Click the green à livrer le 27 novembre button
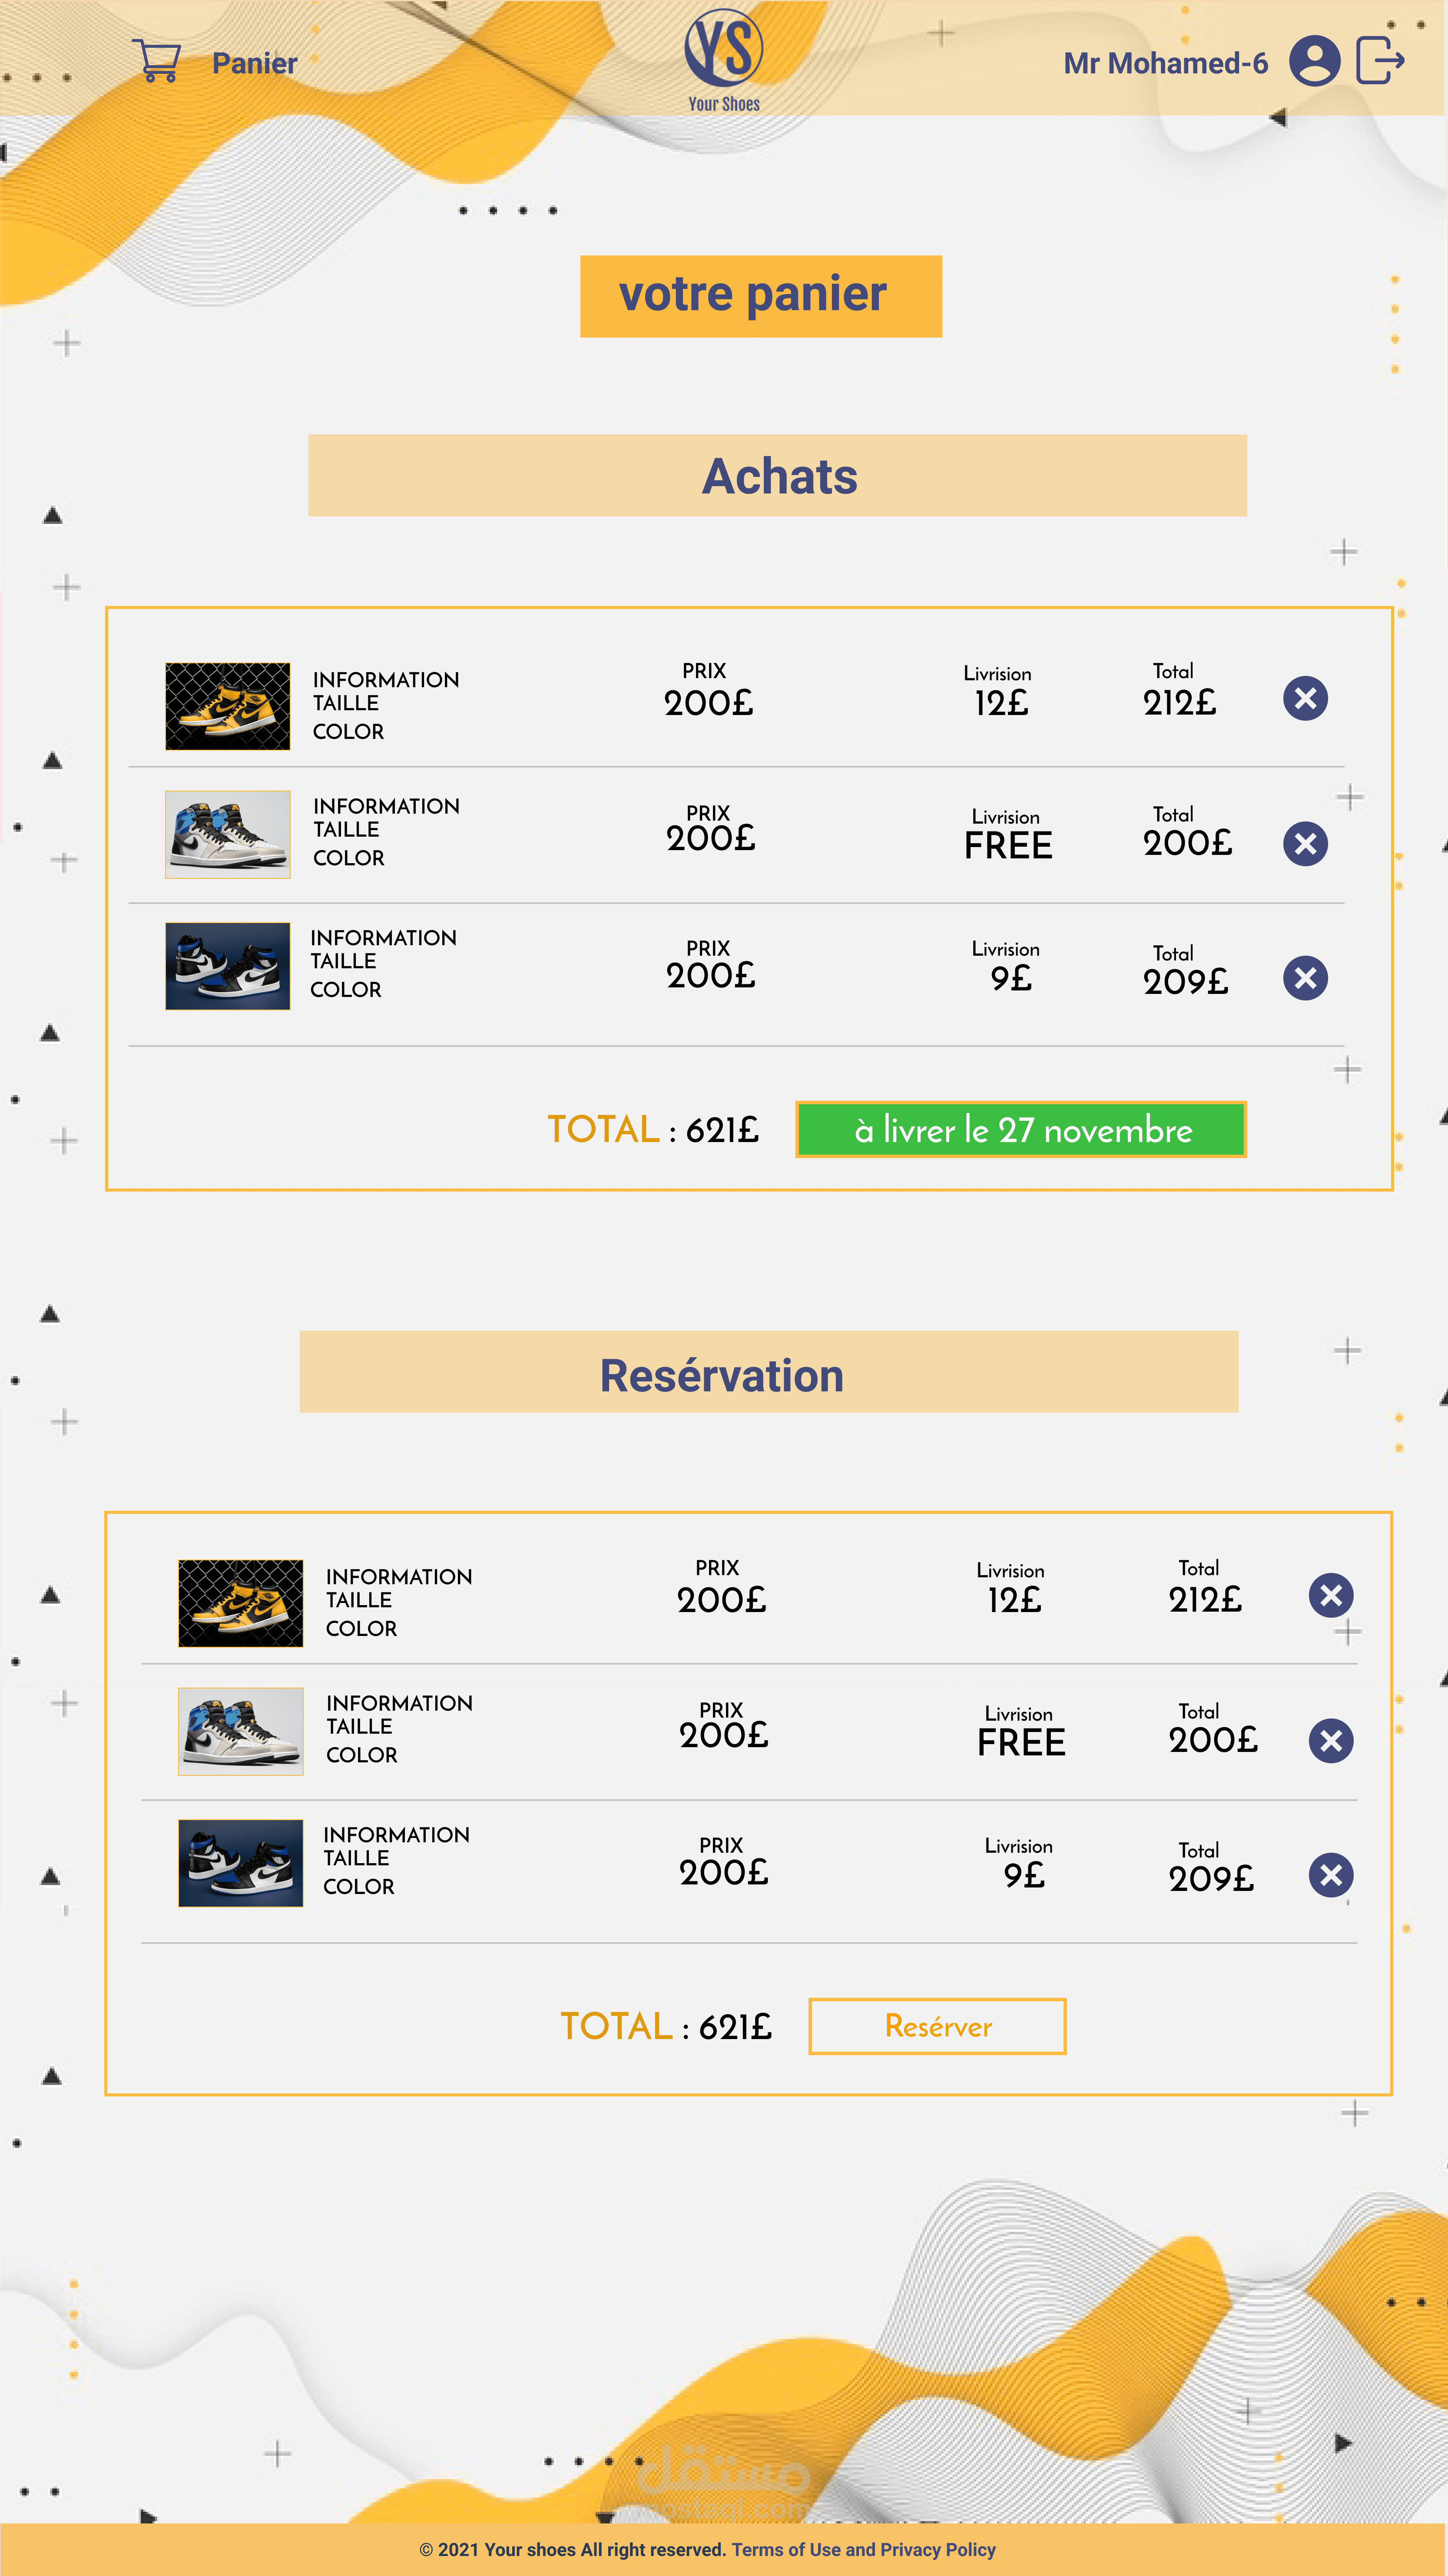The width and height of the screenshot is (1448, 2576). [x=1021, y=1130]
